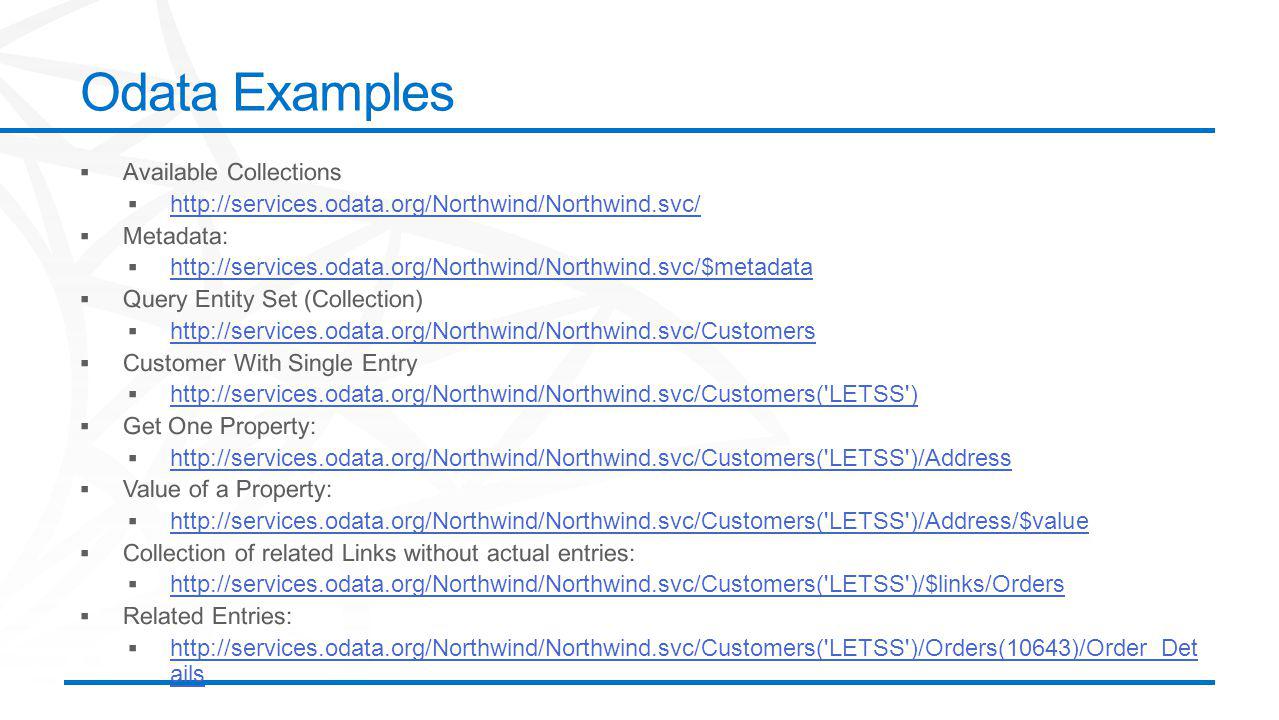
Task: Click the Related Entries: heading
Action: click(207, 616)
